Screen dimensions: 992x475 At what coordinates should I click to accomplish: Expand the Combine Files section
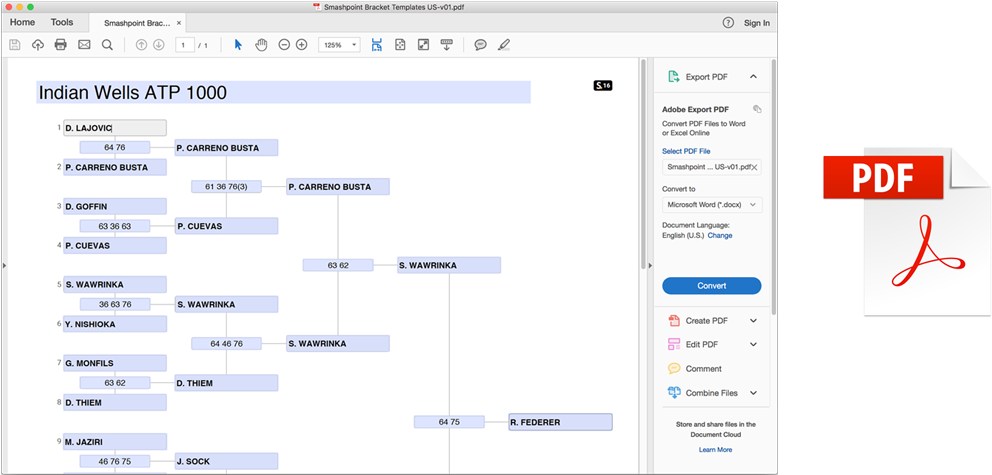(753, 393)
